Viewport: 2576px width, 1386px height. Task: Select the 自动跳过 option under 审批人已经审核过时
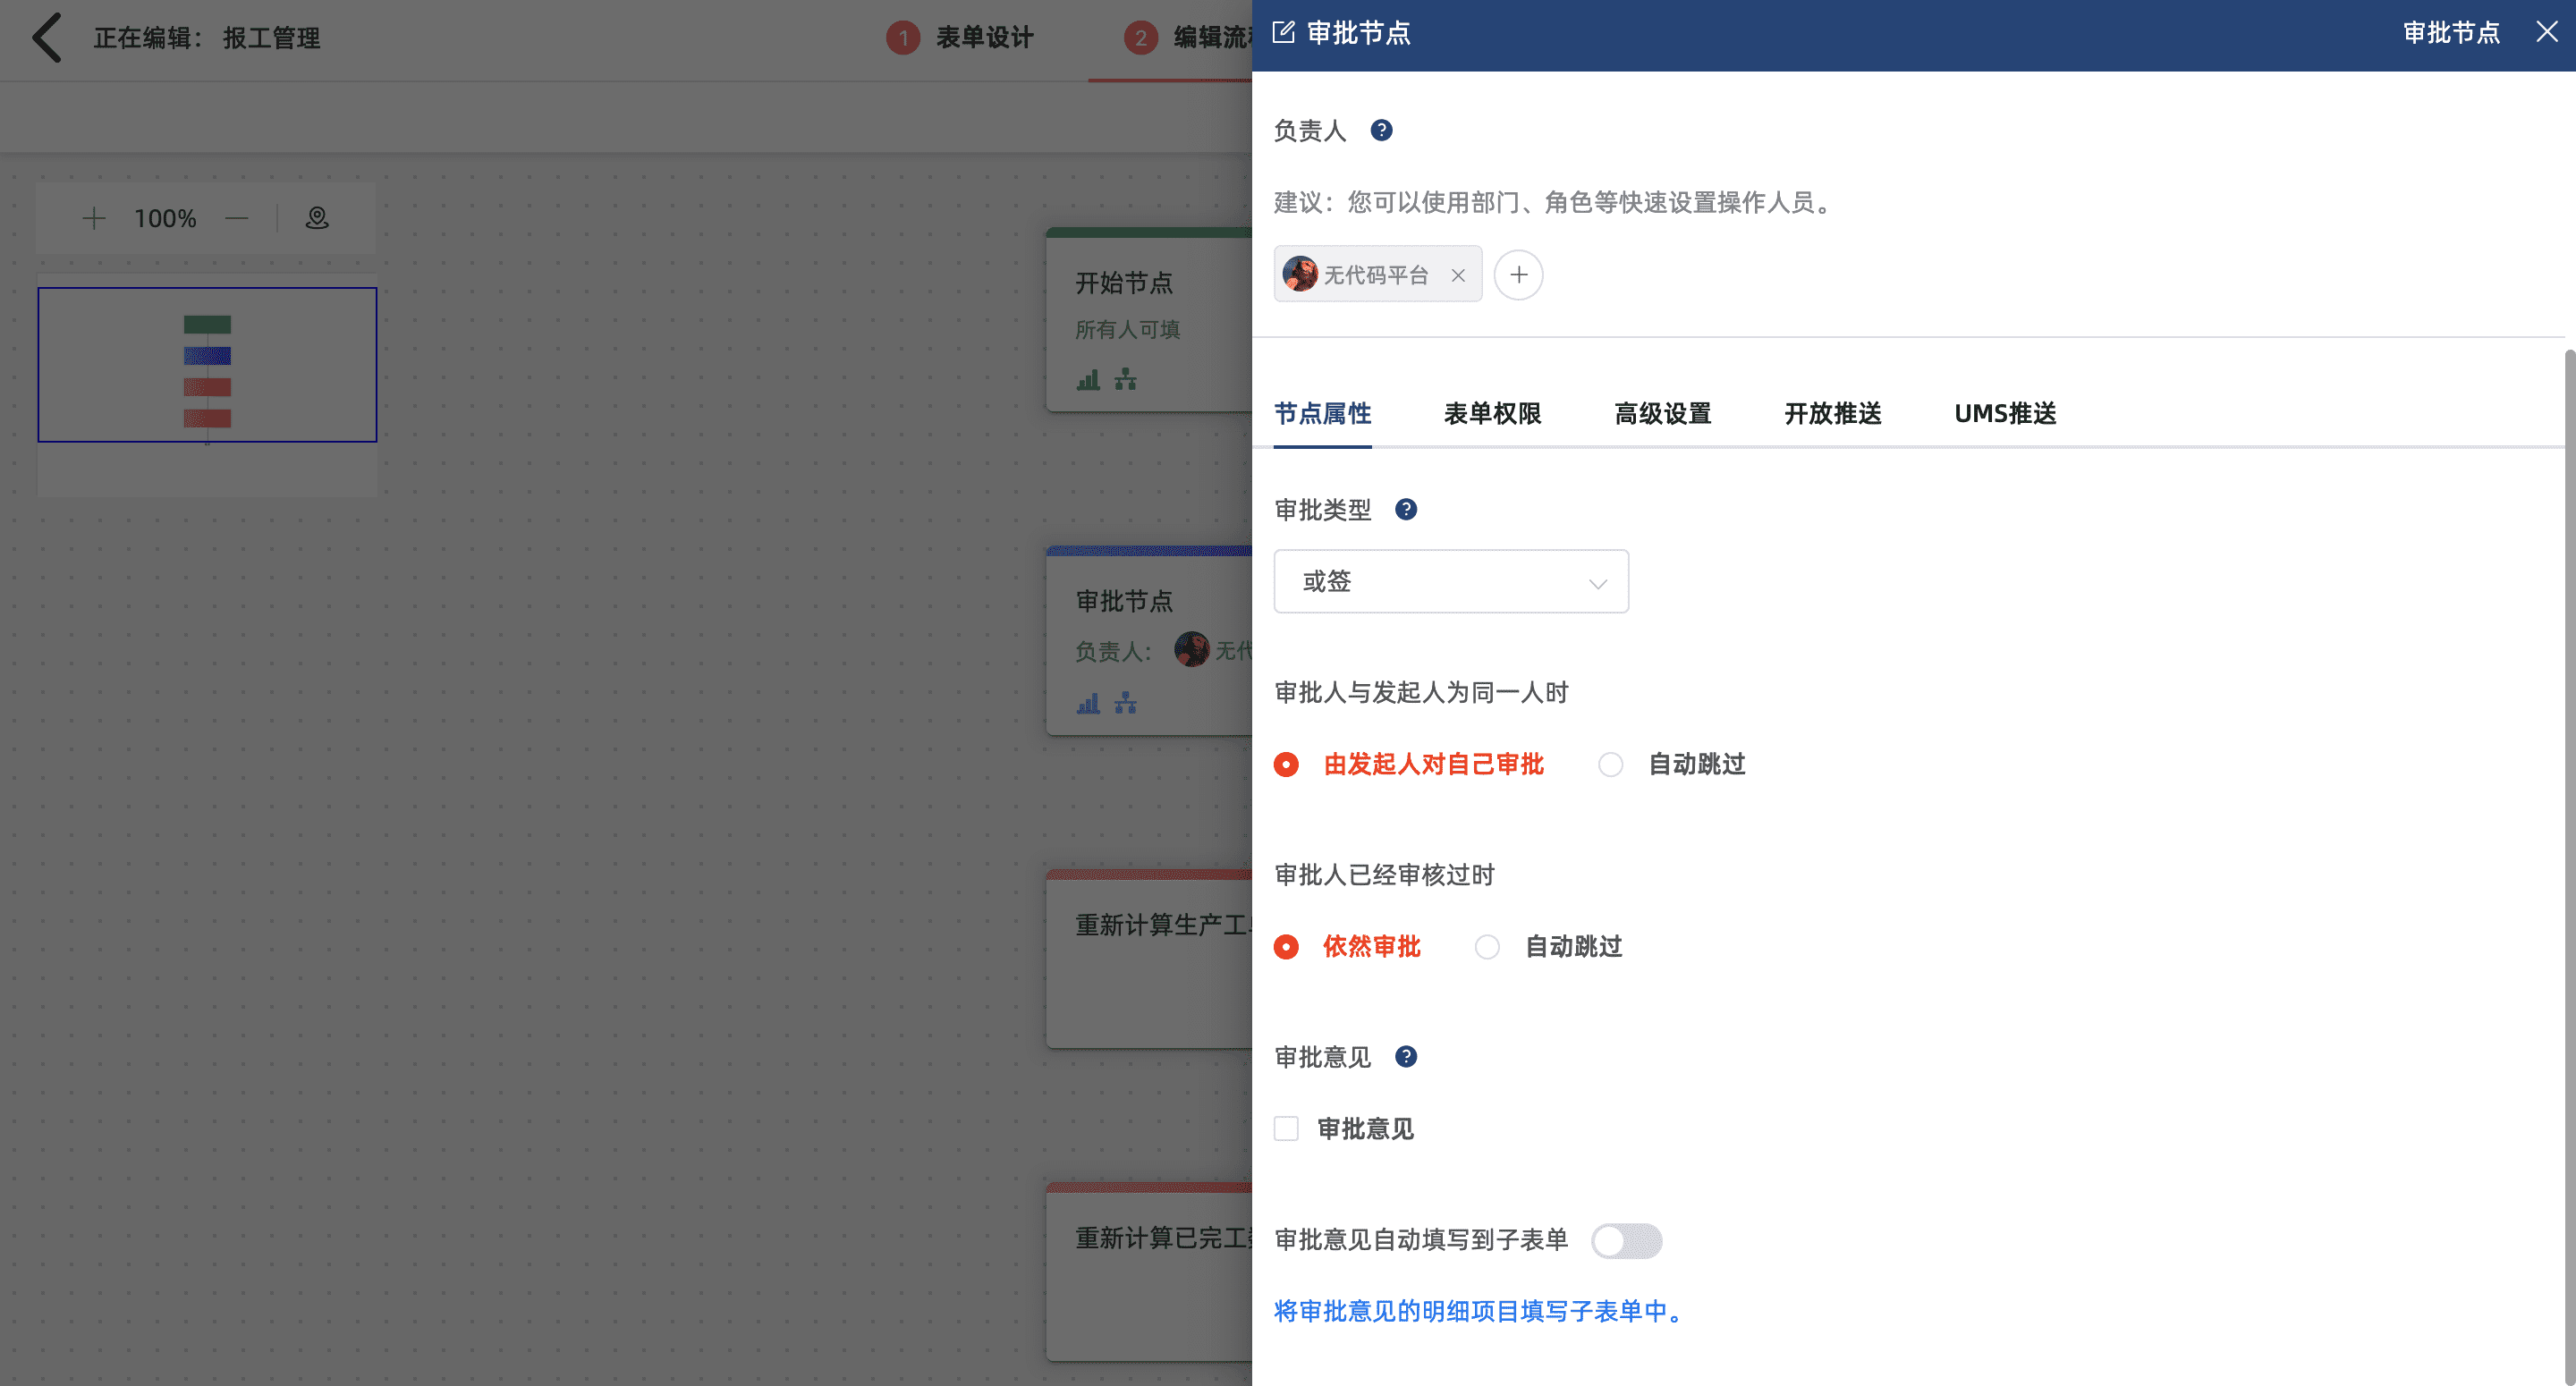coord(1487,947)
